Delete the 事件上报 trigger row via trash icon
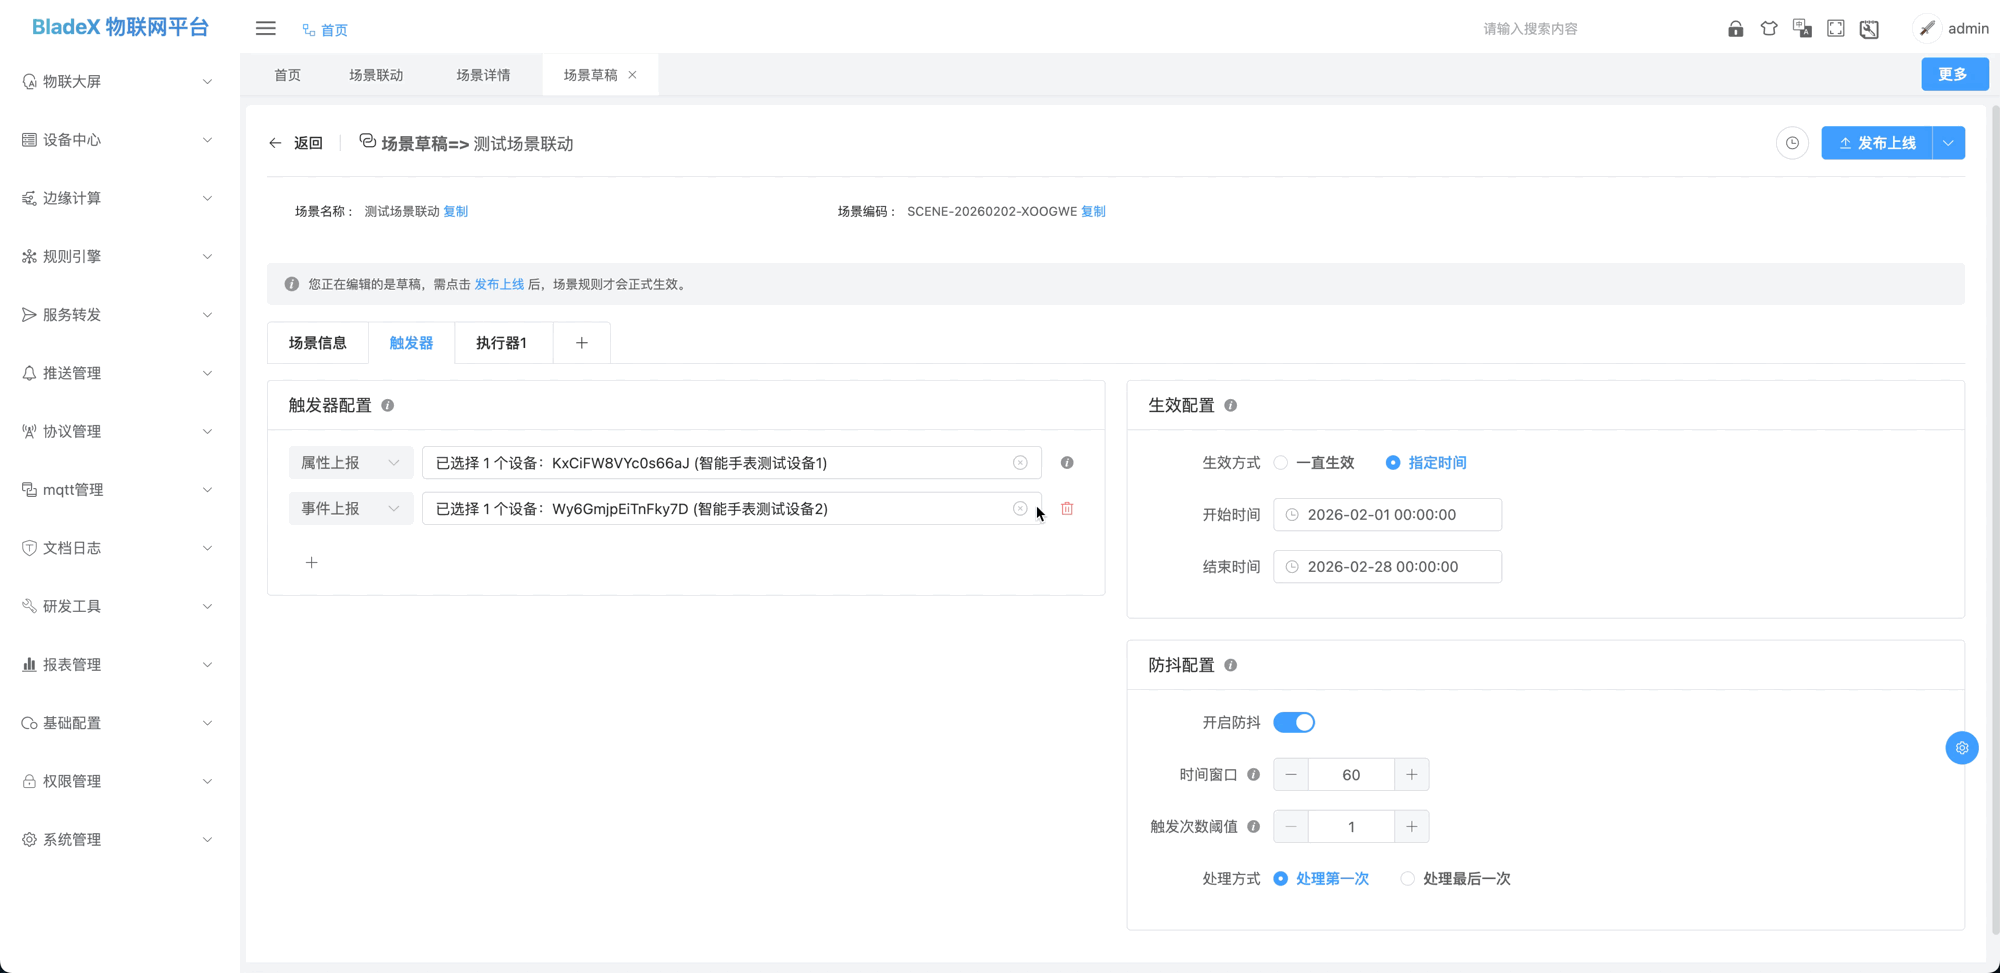Screen dimensions: 2000x973 [1066, 508]
